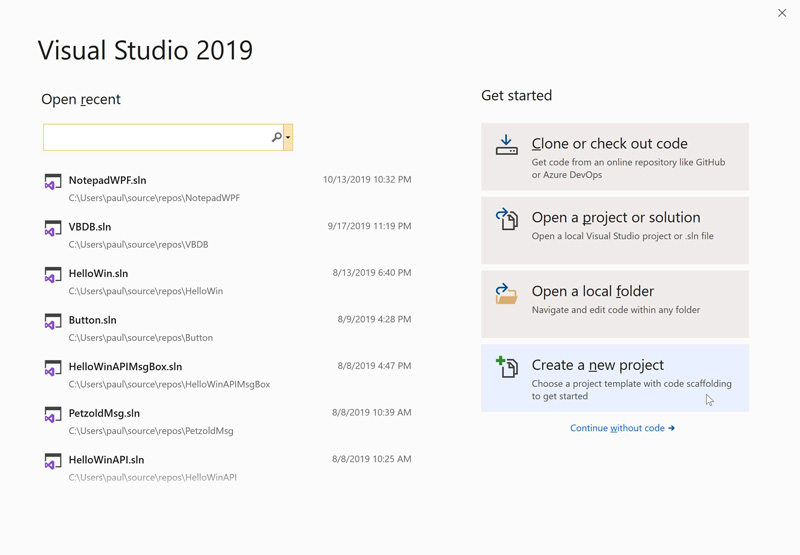Select the Continue without code link

(622, 428)
